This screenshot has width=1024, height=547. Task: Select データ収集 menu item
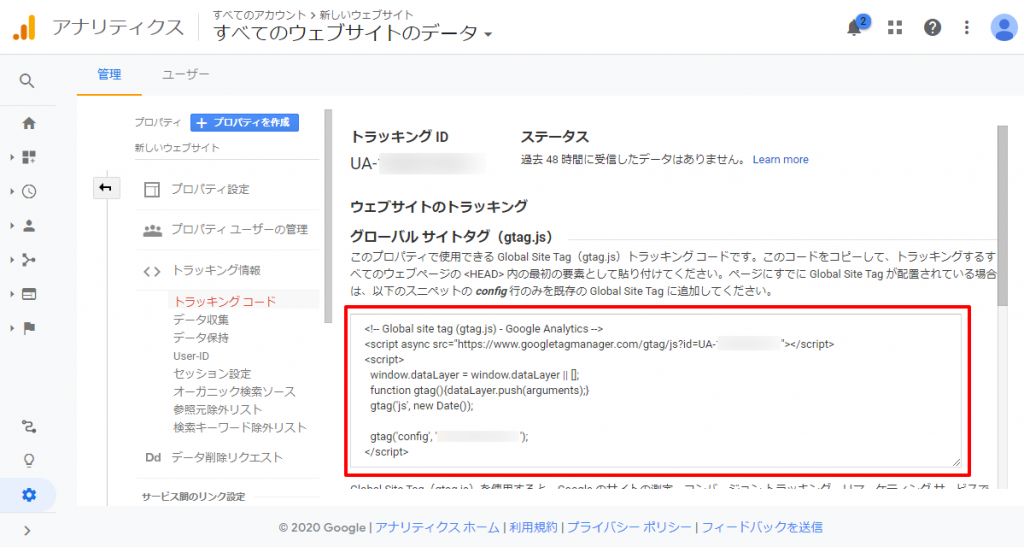[201, 320]
